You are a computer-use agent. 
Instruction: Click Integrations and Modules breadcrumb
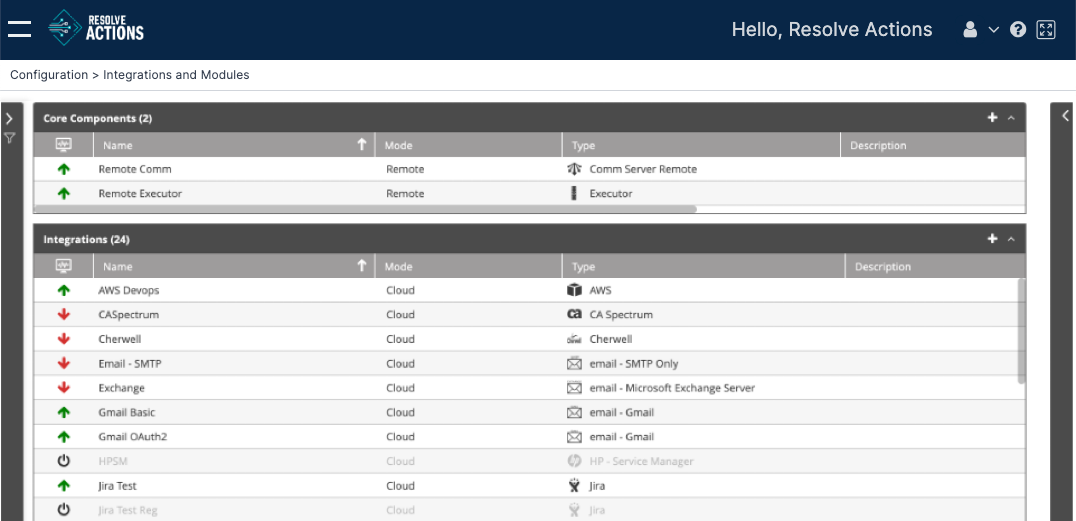point(176,75)
